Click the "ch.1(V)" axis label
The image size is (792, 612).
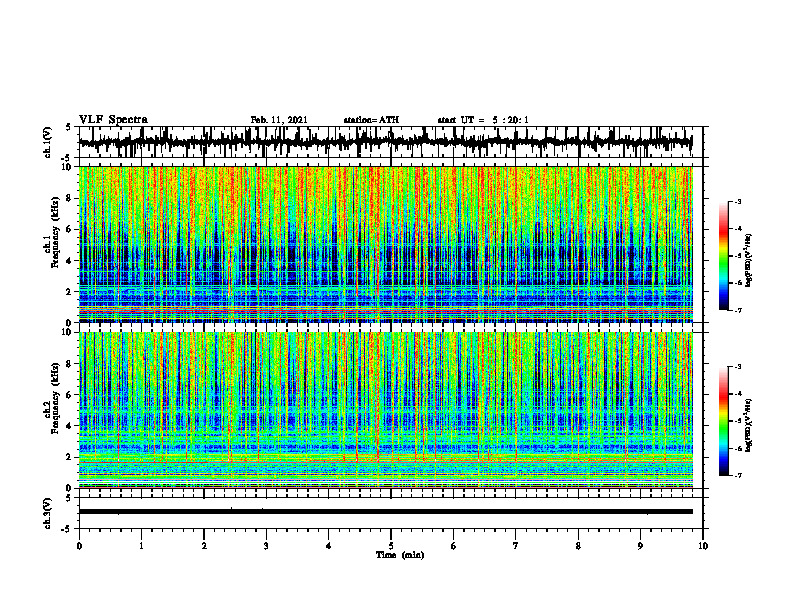coord(47,142)
